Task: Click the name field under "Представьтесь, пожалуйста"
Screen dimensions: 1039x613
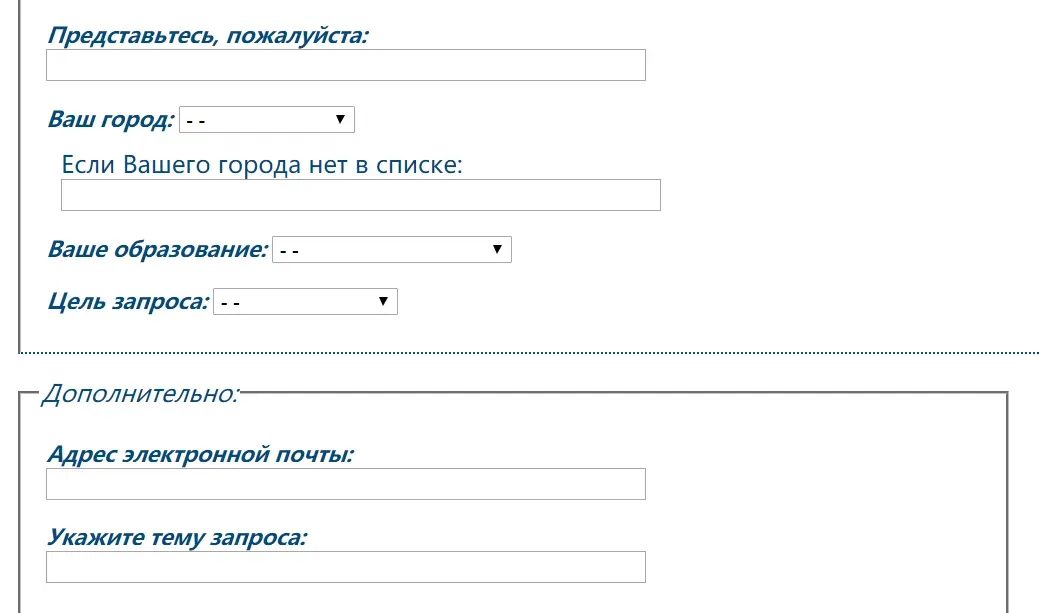Action: pos(346,65)
